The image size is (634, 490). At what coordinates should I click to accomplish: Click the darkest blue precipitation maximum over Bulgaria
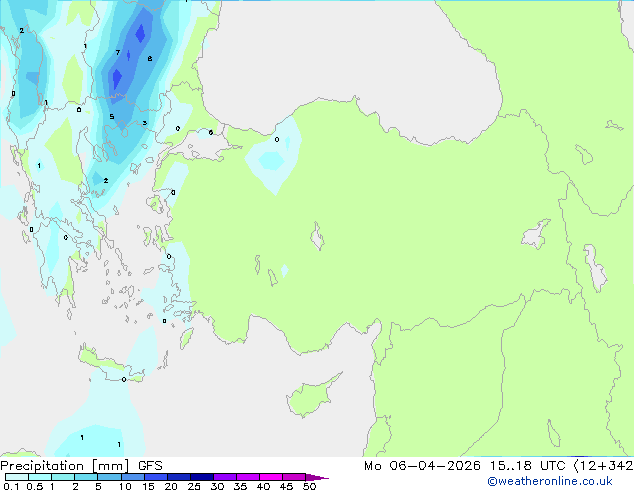pyautogui.click(x=140, y=33)
